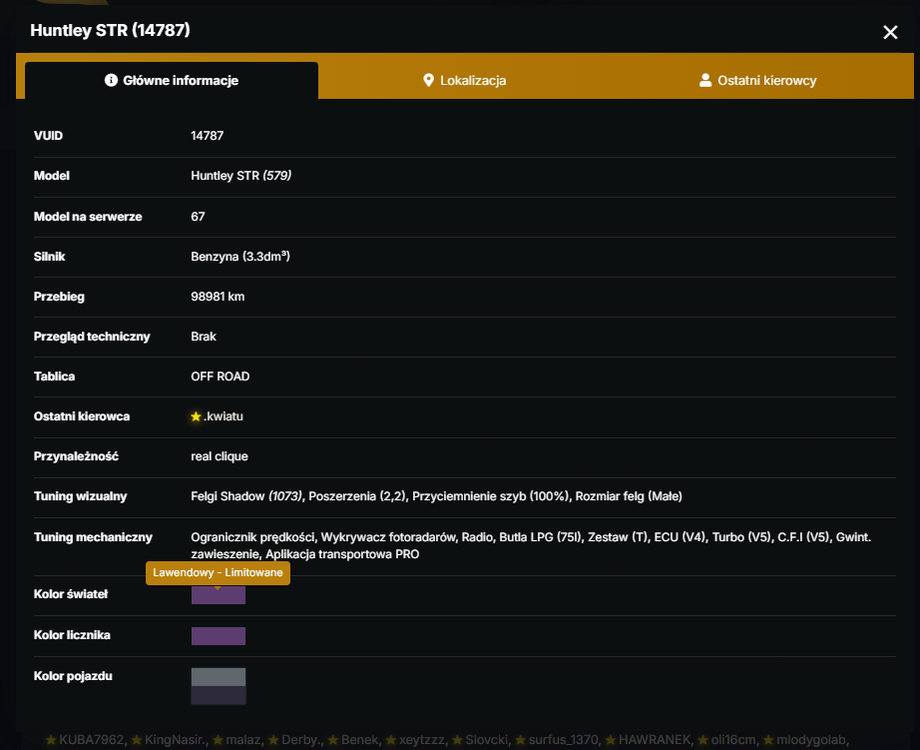Open last driver .kwiatu profile
920x750 pixels.
pyautogui.click(x=223, y=417)
